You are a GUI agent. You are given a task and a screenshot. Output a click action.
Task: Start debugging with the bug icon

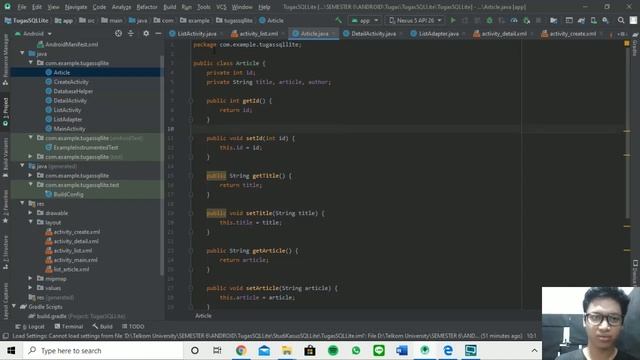pos(489,20)
